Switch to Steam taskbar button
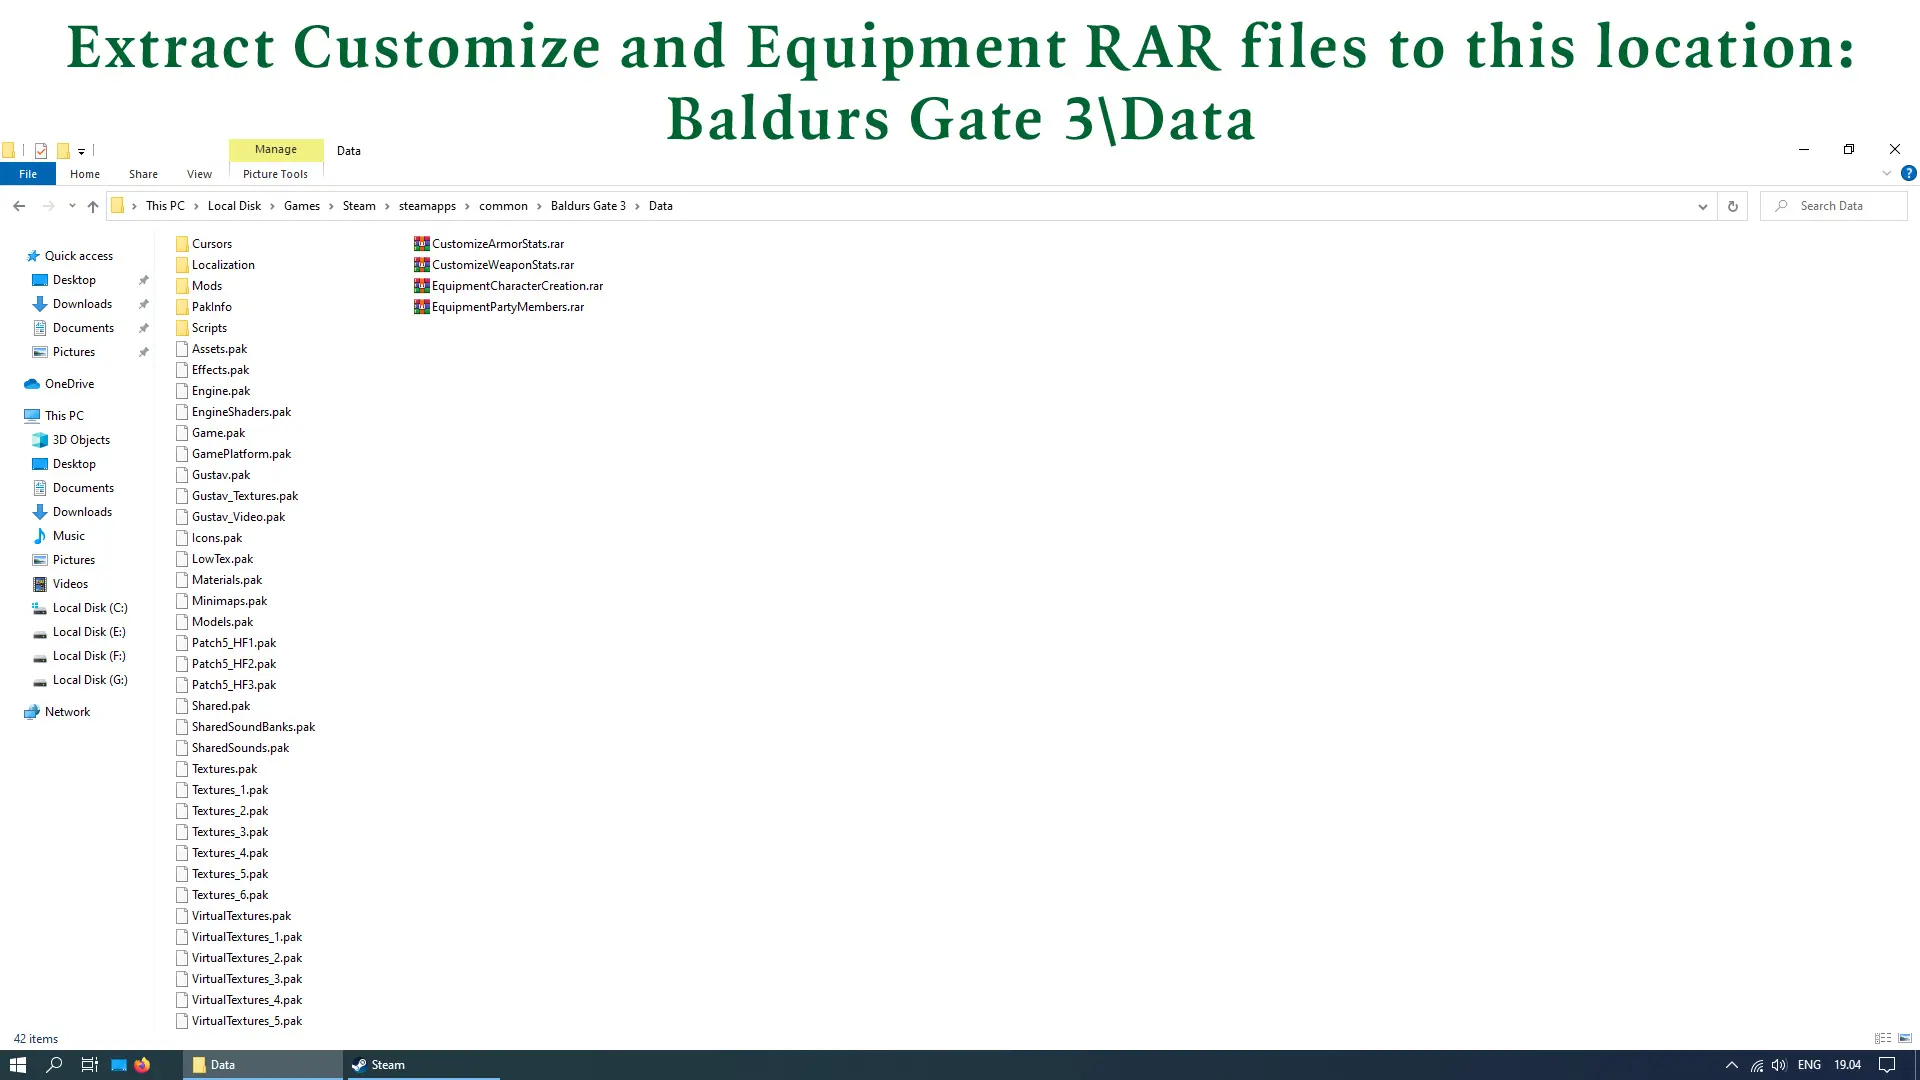The width and height of the screenshot is (1920, 1080). pos(422,1065)
